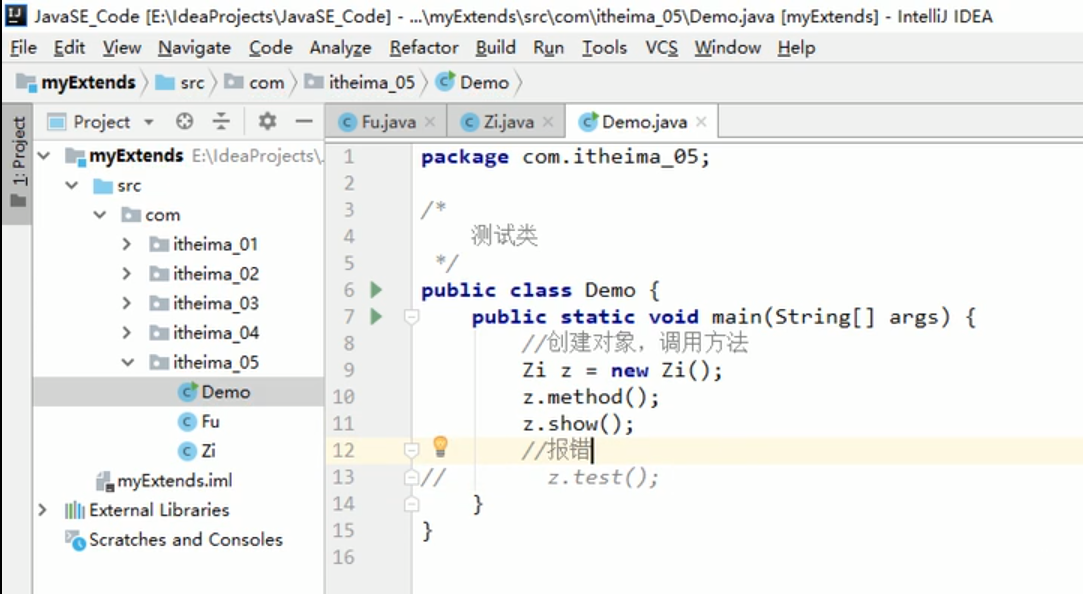The width and height of the screenshot is (1083, 594).
Task: Open the Navigate menu
Action: coord(194,48)
